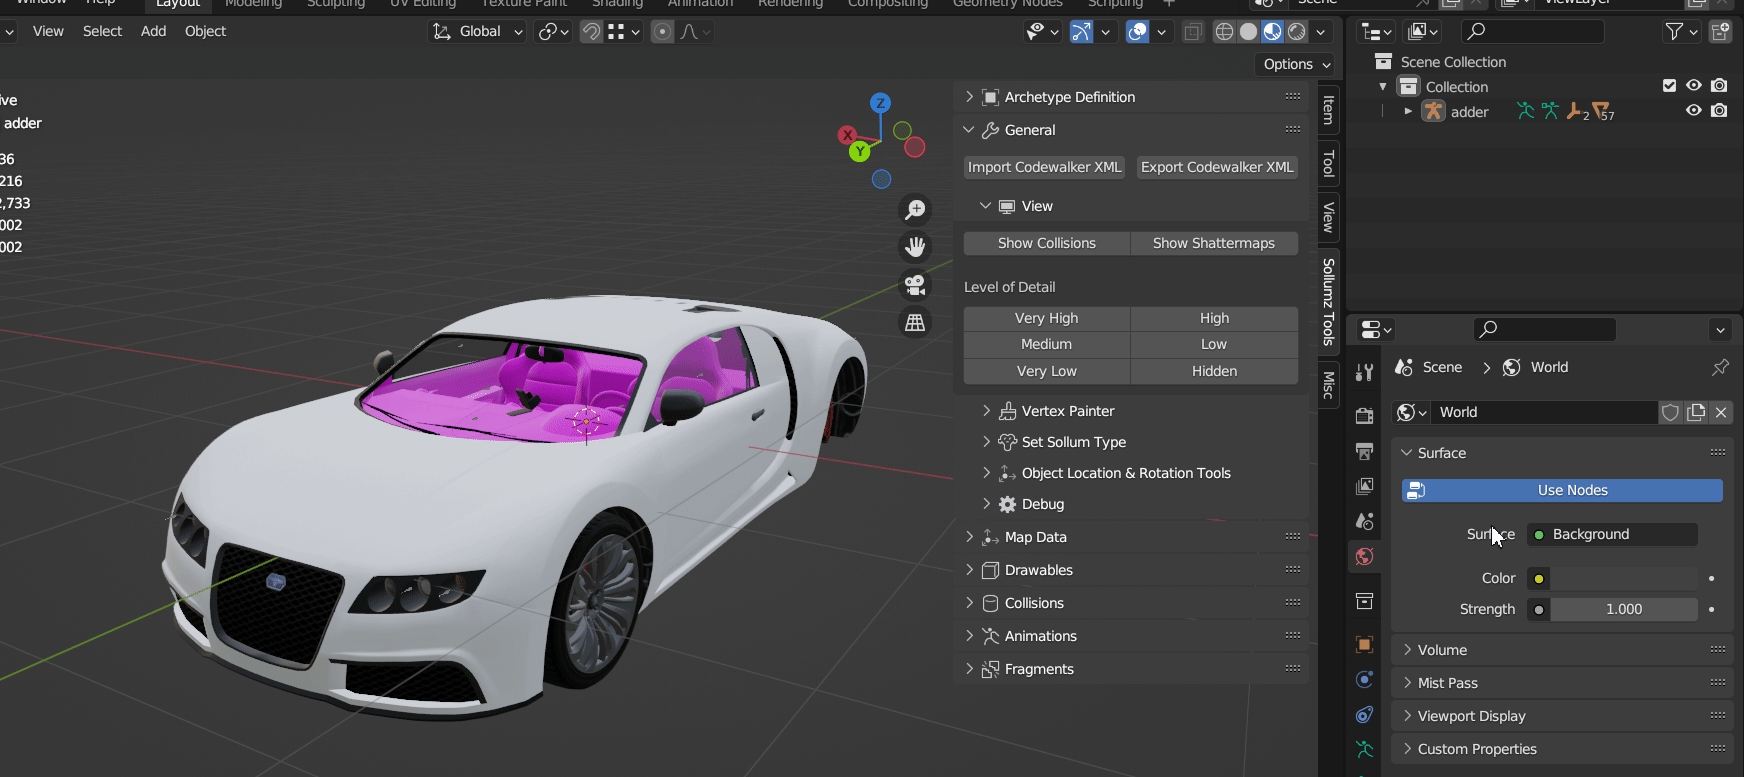Toggle X-ray viewport display

tap(1193, 32)
